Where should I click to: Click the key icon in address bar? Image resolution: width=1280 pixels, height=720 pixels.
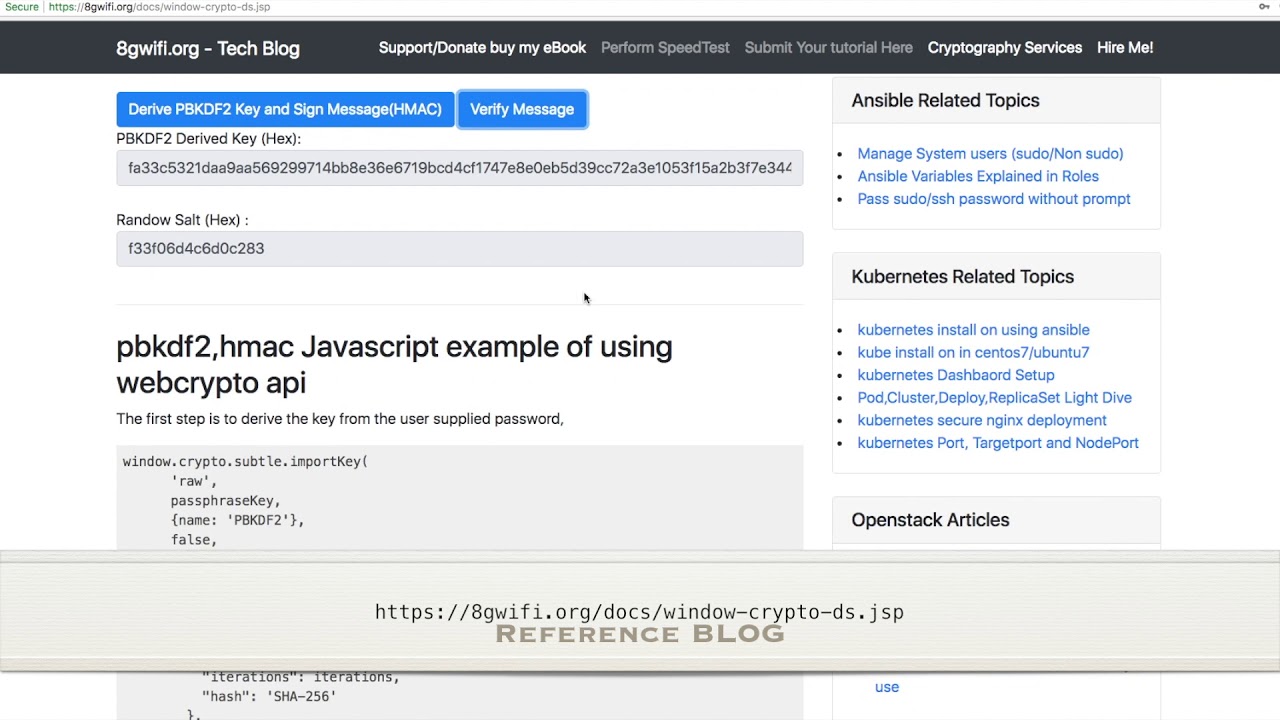coord(1264,7)
